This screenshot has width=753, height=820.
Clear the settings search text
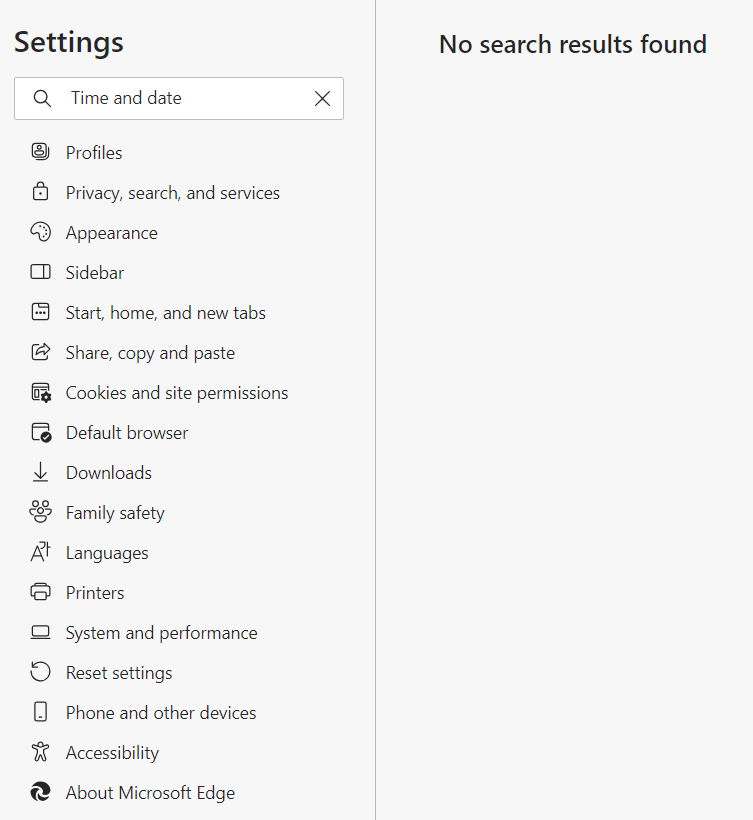[322, 98]
